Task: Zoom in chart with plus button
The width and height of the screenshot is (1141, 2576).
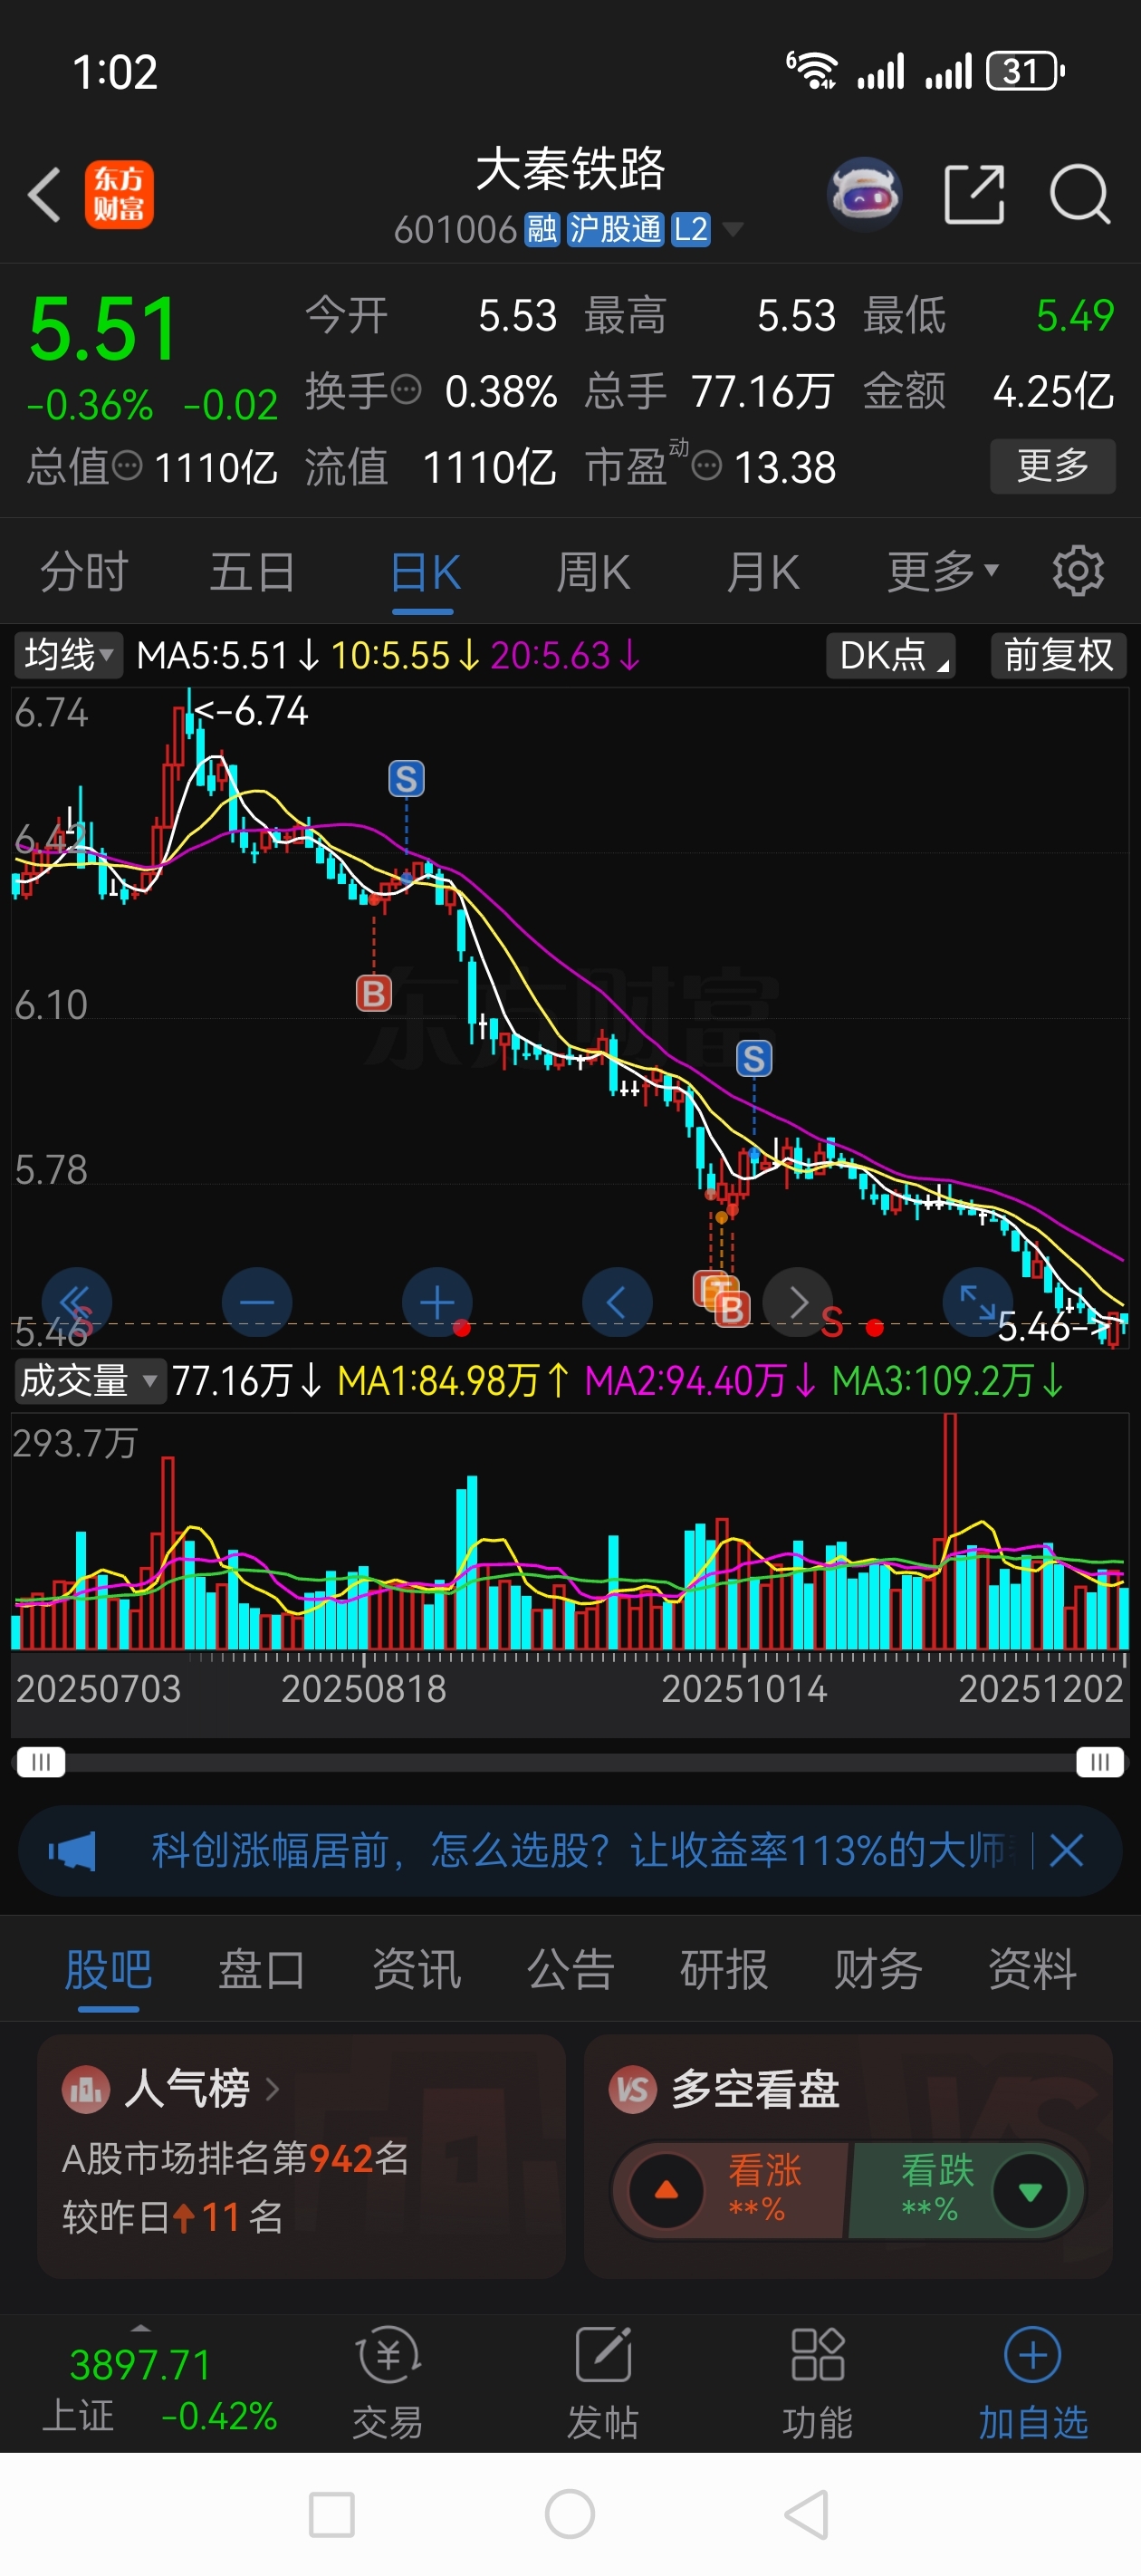Action: pyautogui.click(x=437, y=1303)
